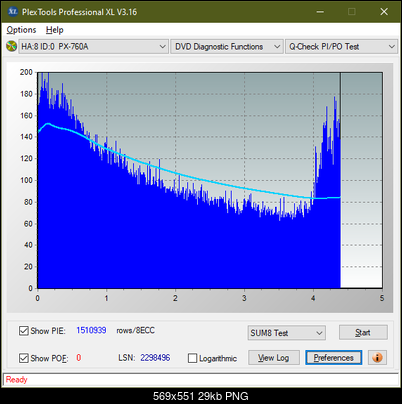
Task: Open the DVD Diagnostic Functions dropdown
Action: 227,46
